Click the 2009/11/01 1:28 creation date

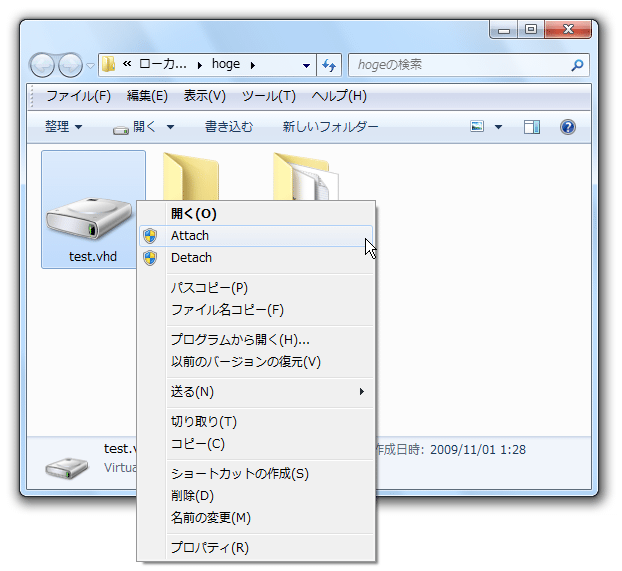click(x=478, y=450)
